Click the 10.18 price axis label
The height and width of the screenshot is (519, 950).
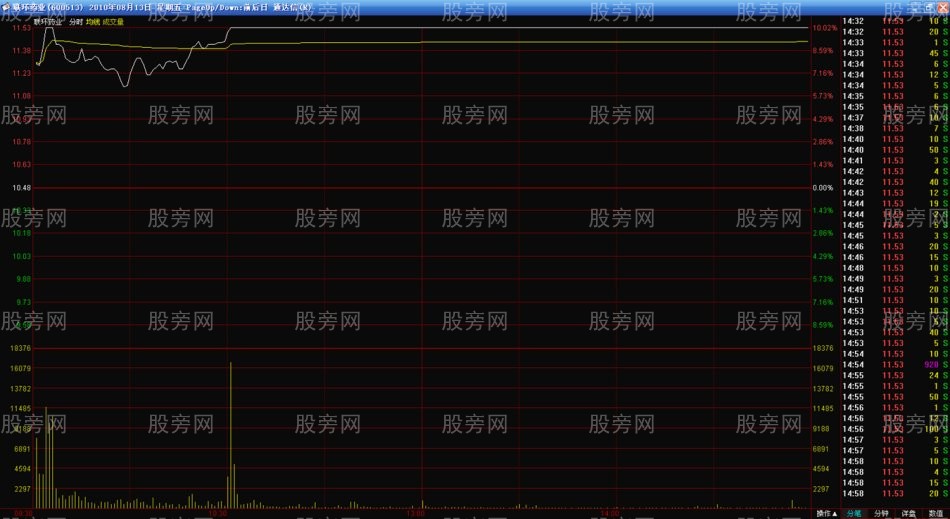pyautogui.click(x=22, y=233)
